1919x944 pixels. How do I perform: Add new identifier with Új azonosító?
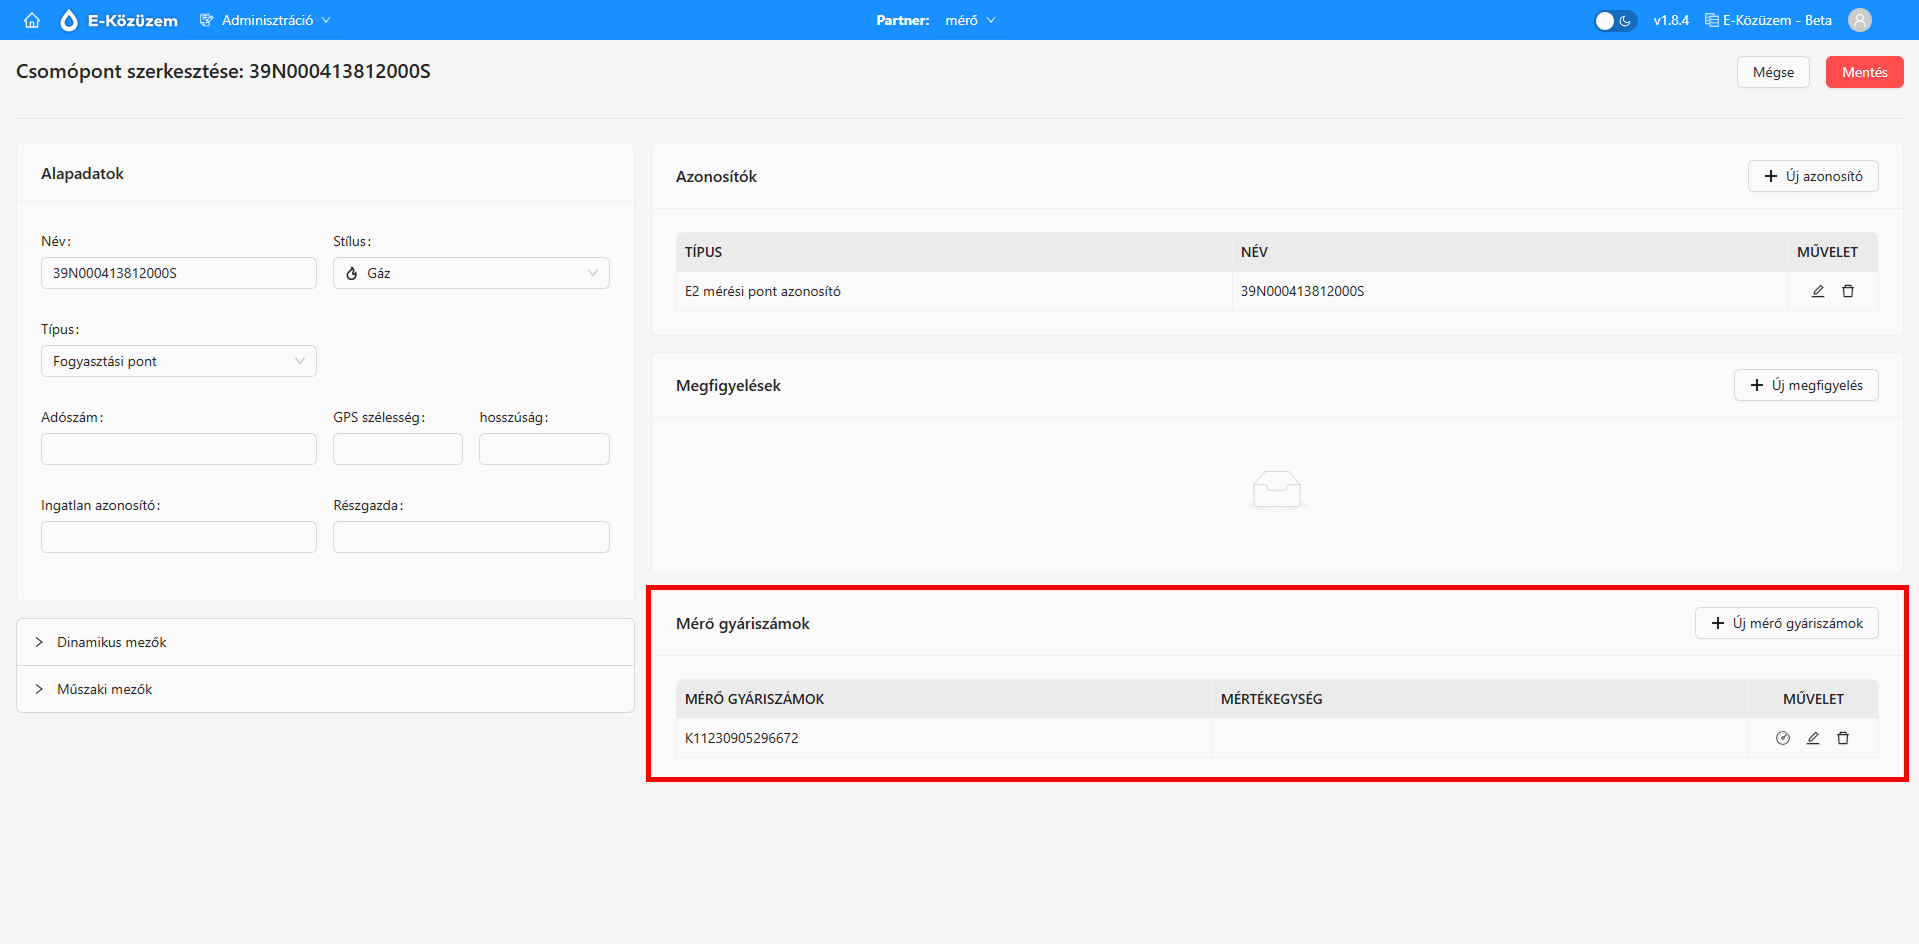[1812, 176]
